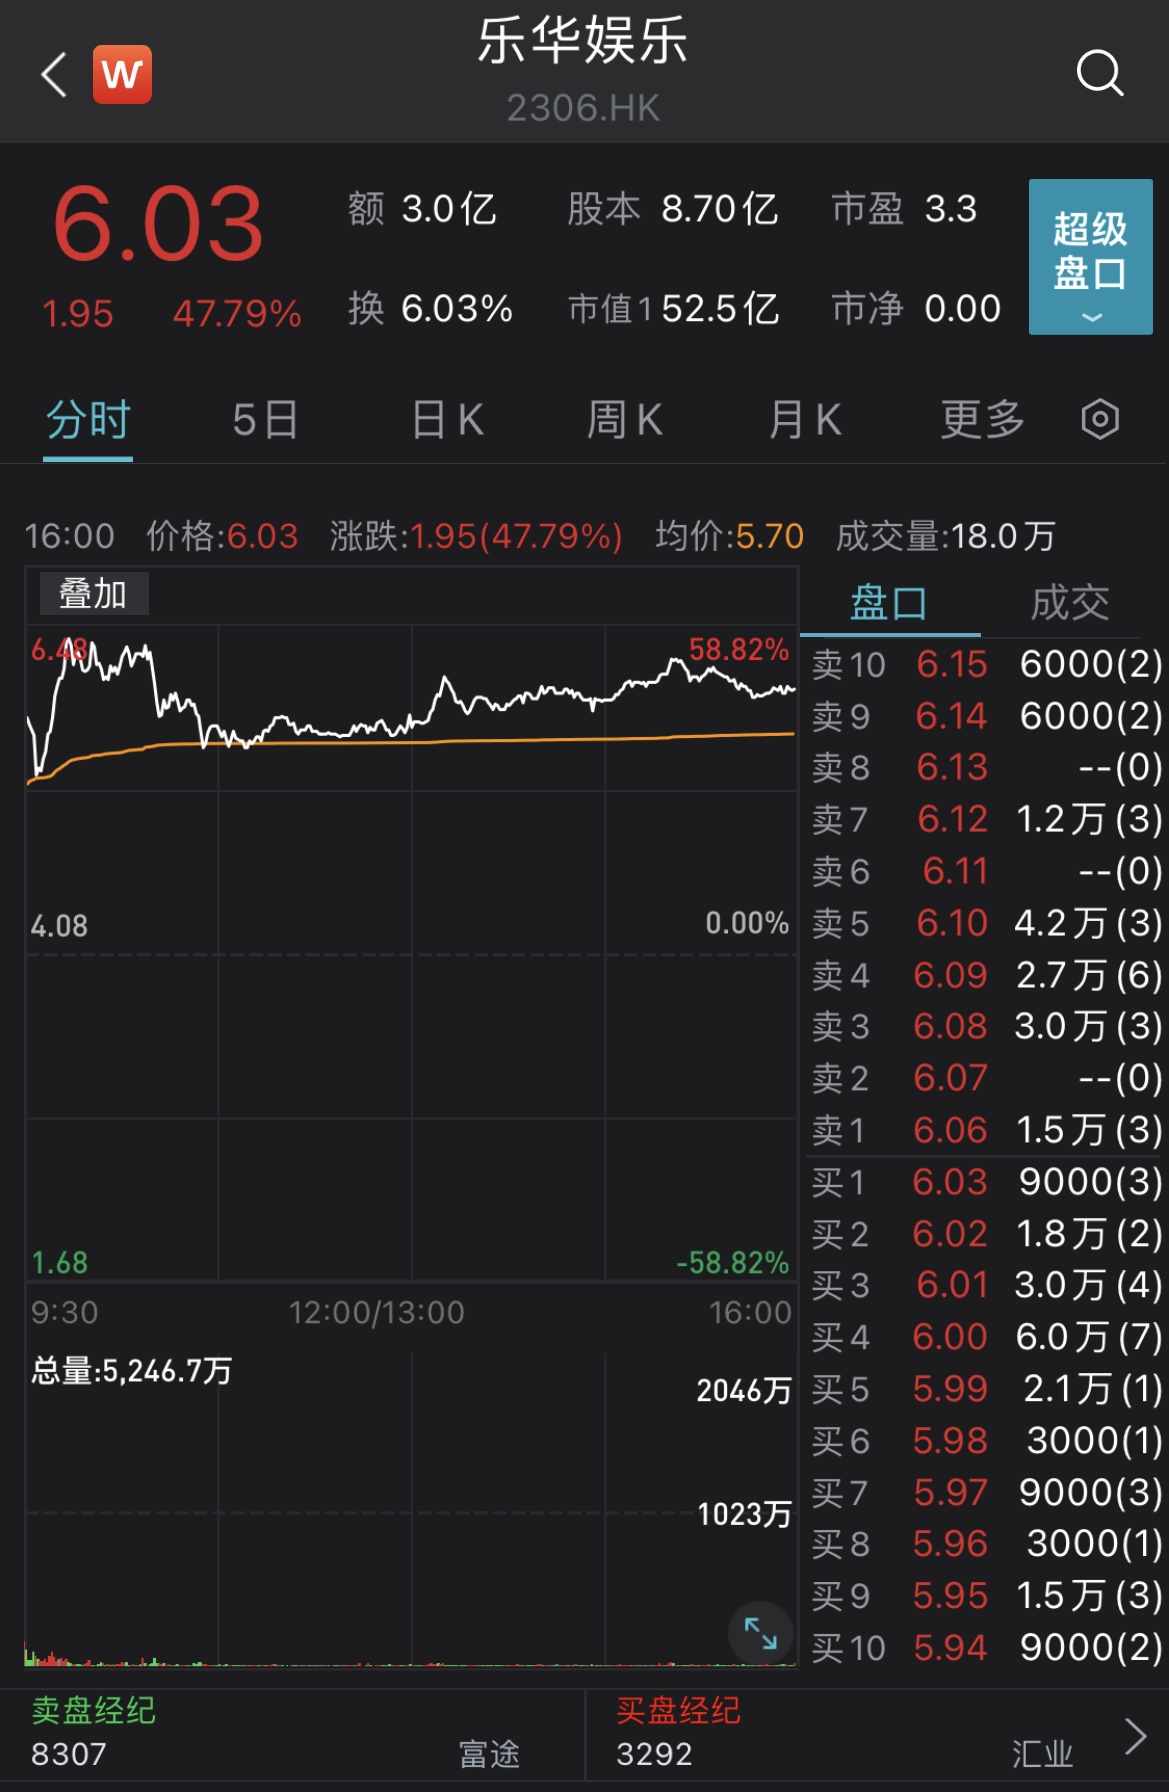
Task: Open the search magnifier icon
Action: click(x=1100, y=73)
